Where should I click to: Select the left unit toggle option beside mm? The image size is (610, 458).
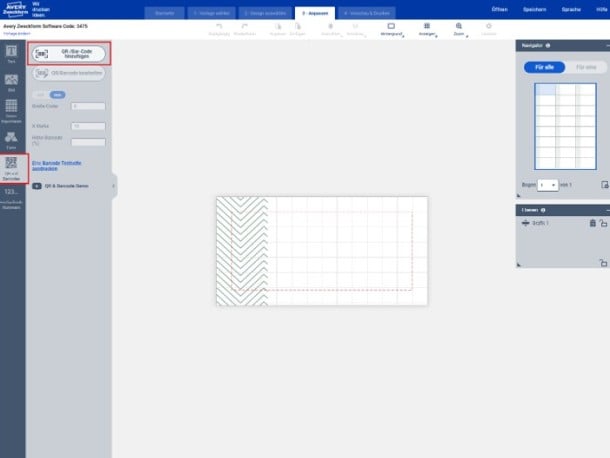click(41, 95)
